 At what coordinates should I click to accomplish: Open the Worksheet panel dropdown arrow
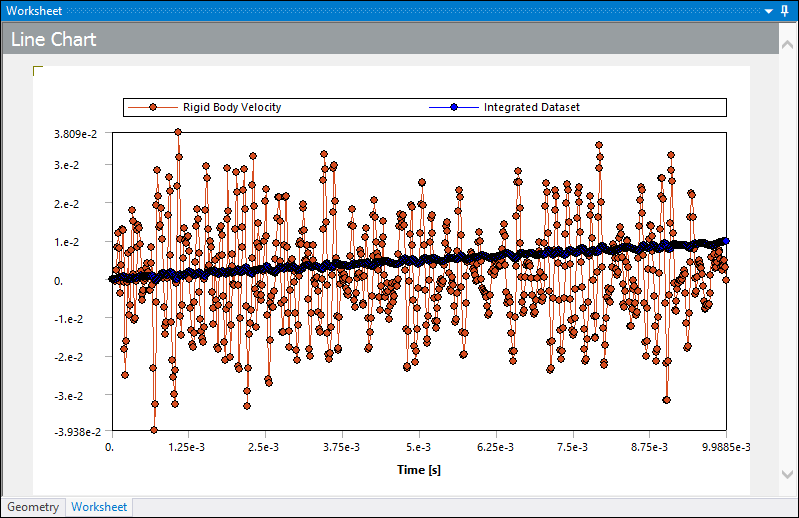pyautogui.click(x=769, y=11)
